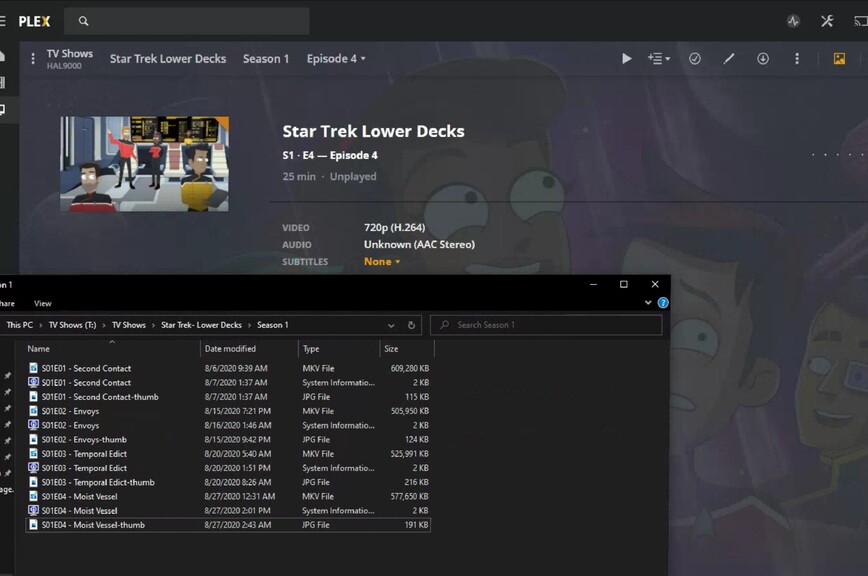868x576 pixels.
Task: Edit episode with the pencil icon
Action: (729, 59)
